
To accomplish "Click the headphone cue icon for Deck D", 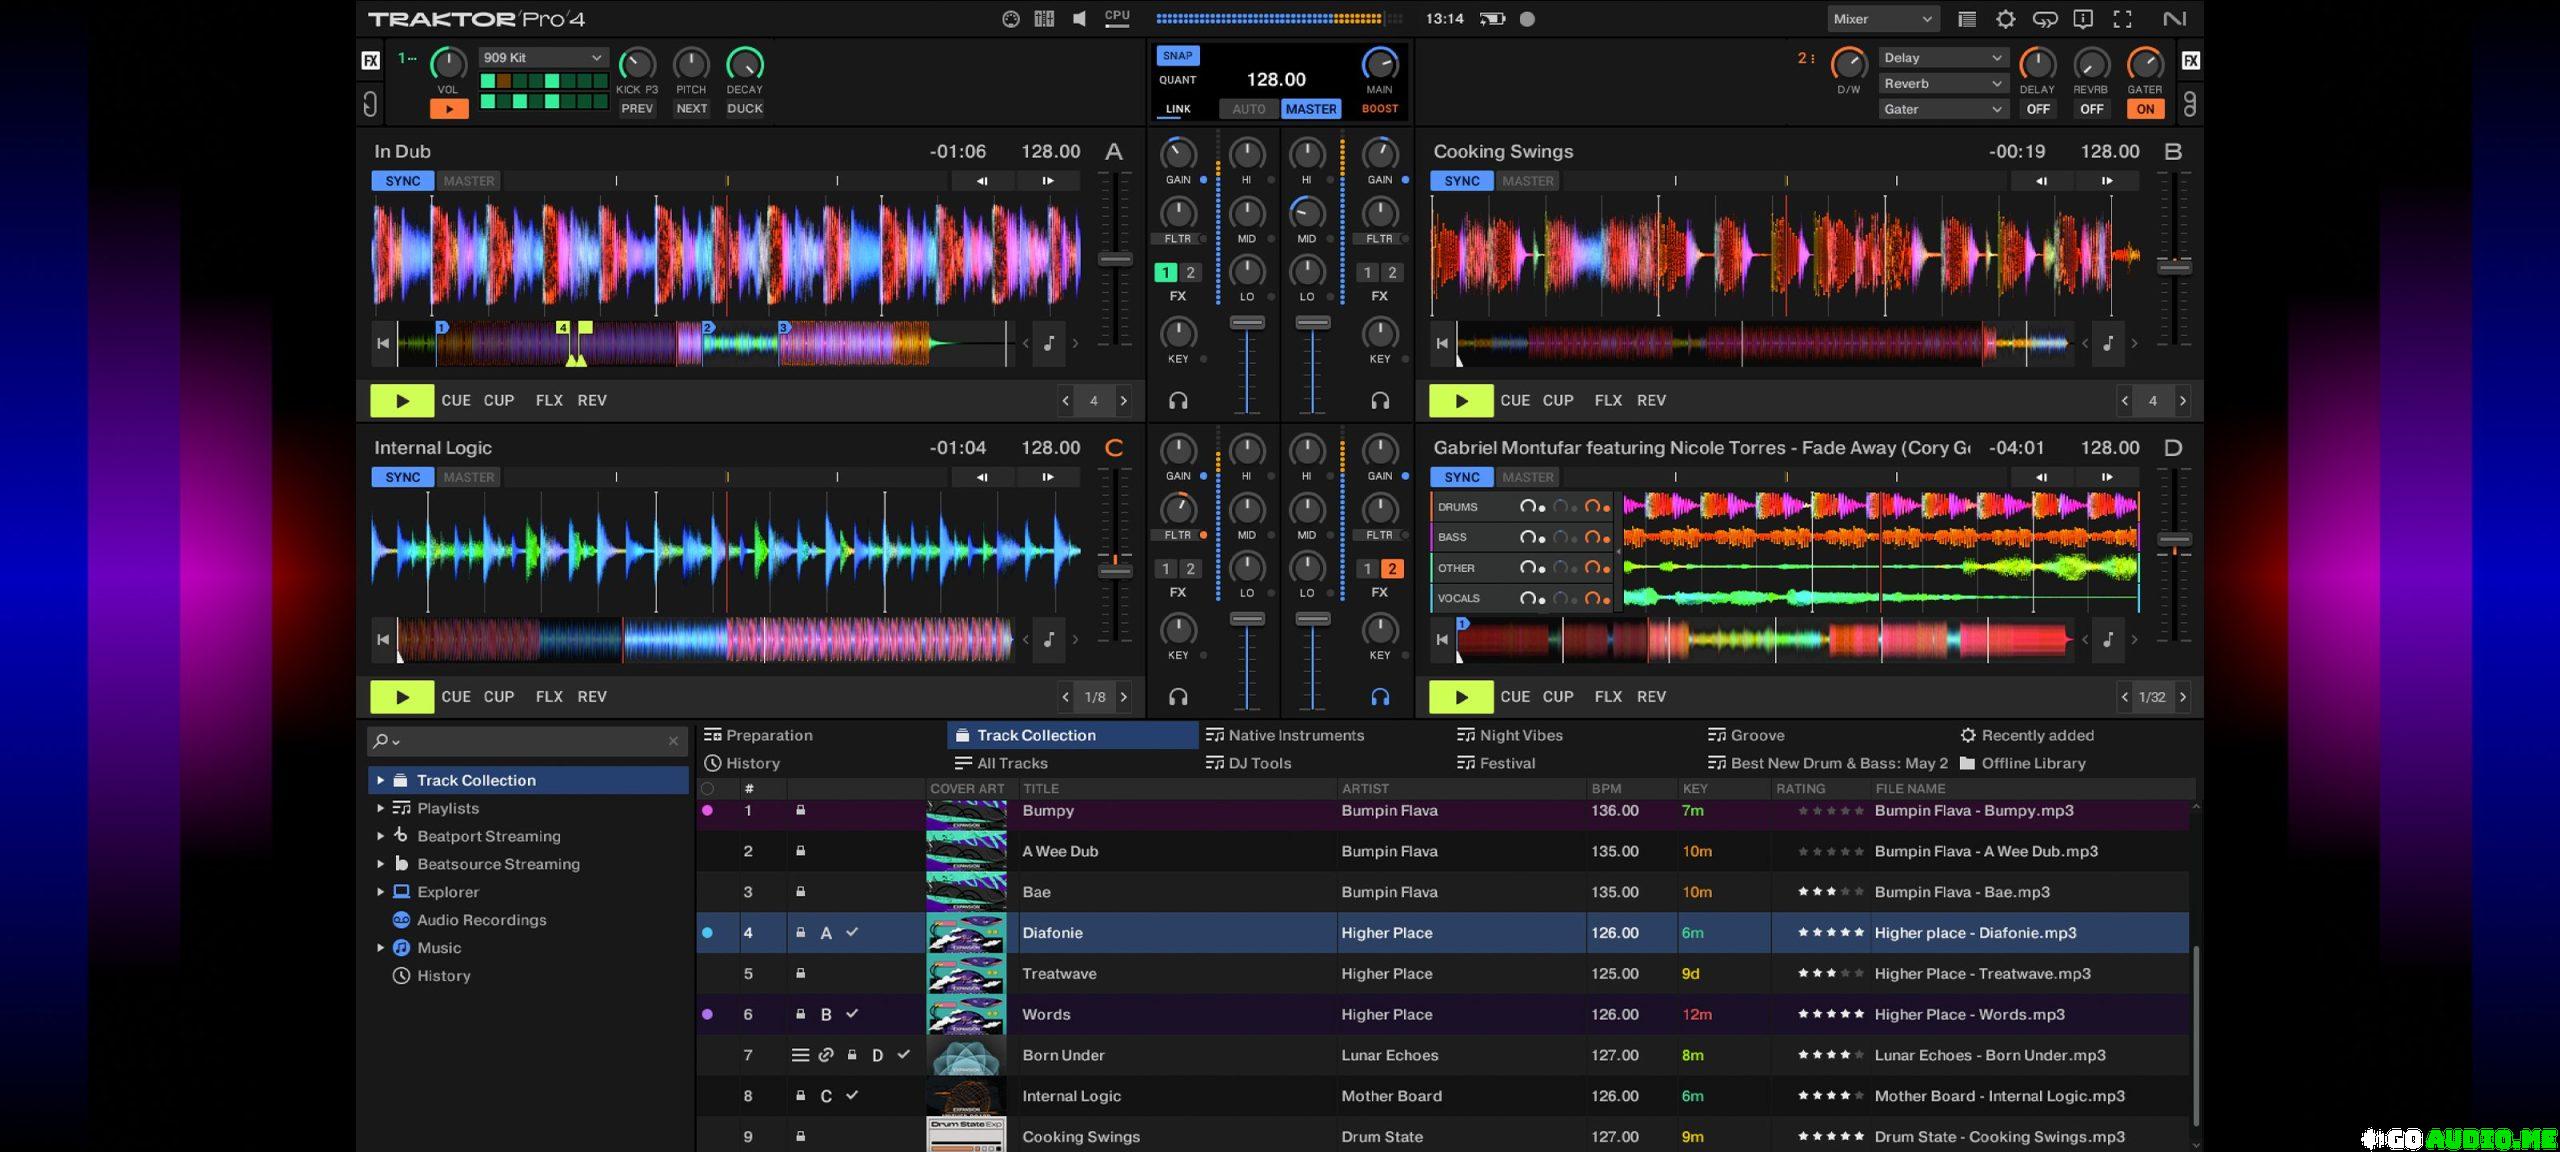I will (x=1380, y=697).
